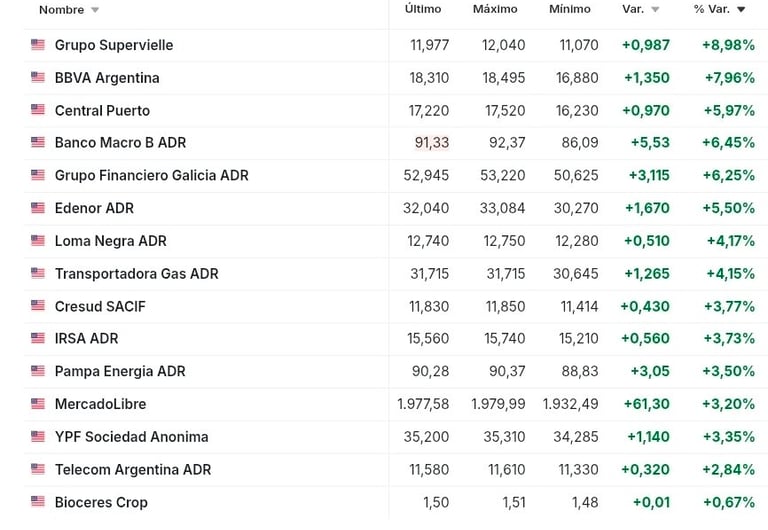
Task: Click the US flag beside MercadoLibre
Action: 38,403
